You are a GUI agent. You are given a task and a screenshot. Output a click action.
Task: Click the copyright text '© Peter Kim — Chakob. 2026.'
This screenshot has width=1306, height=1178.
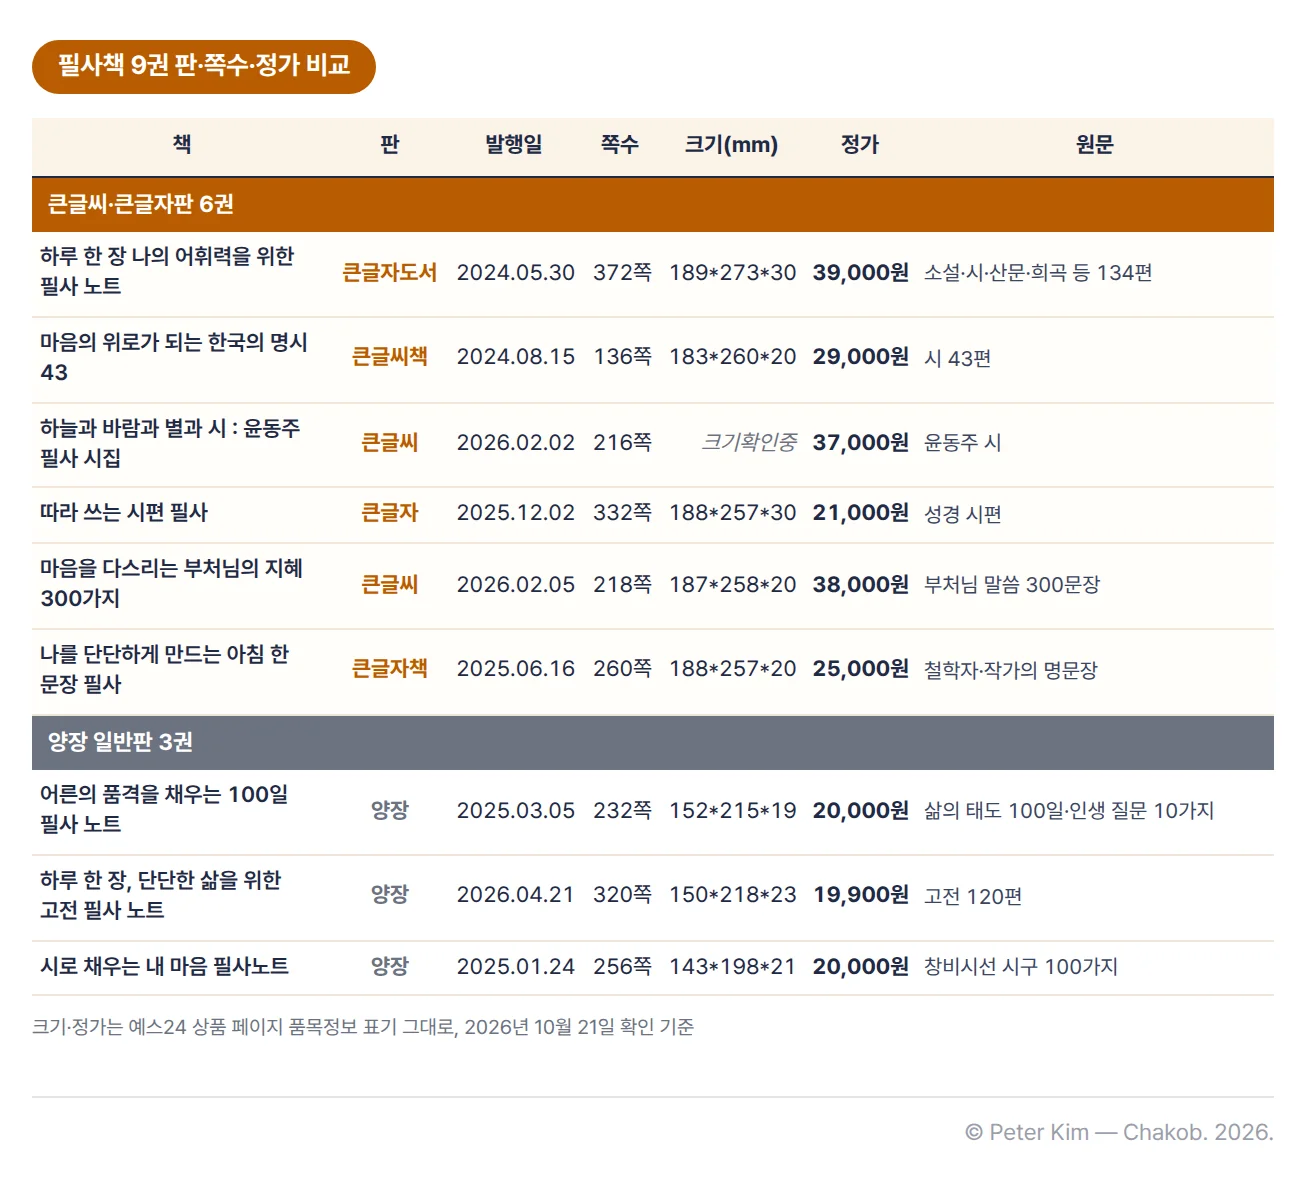(x=1119, y=1132)
